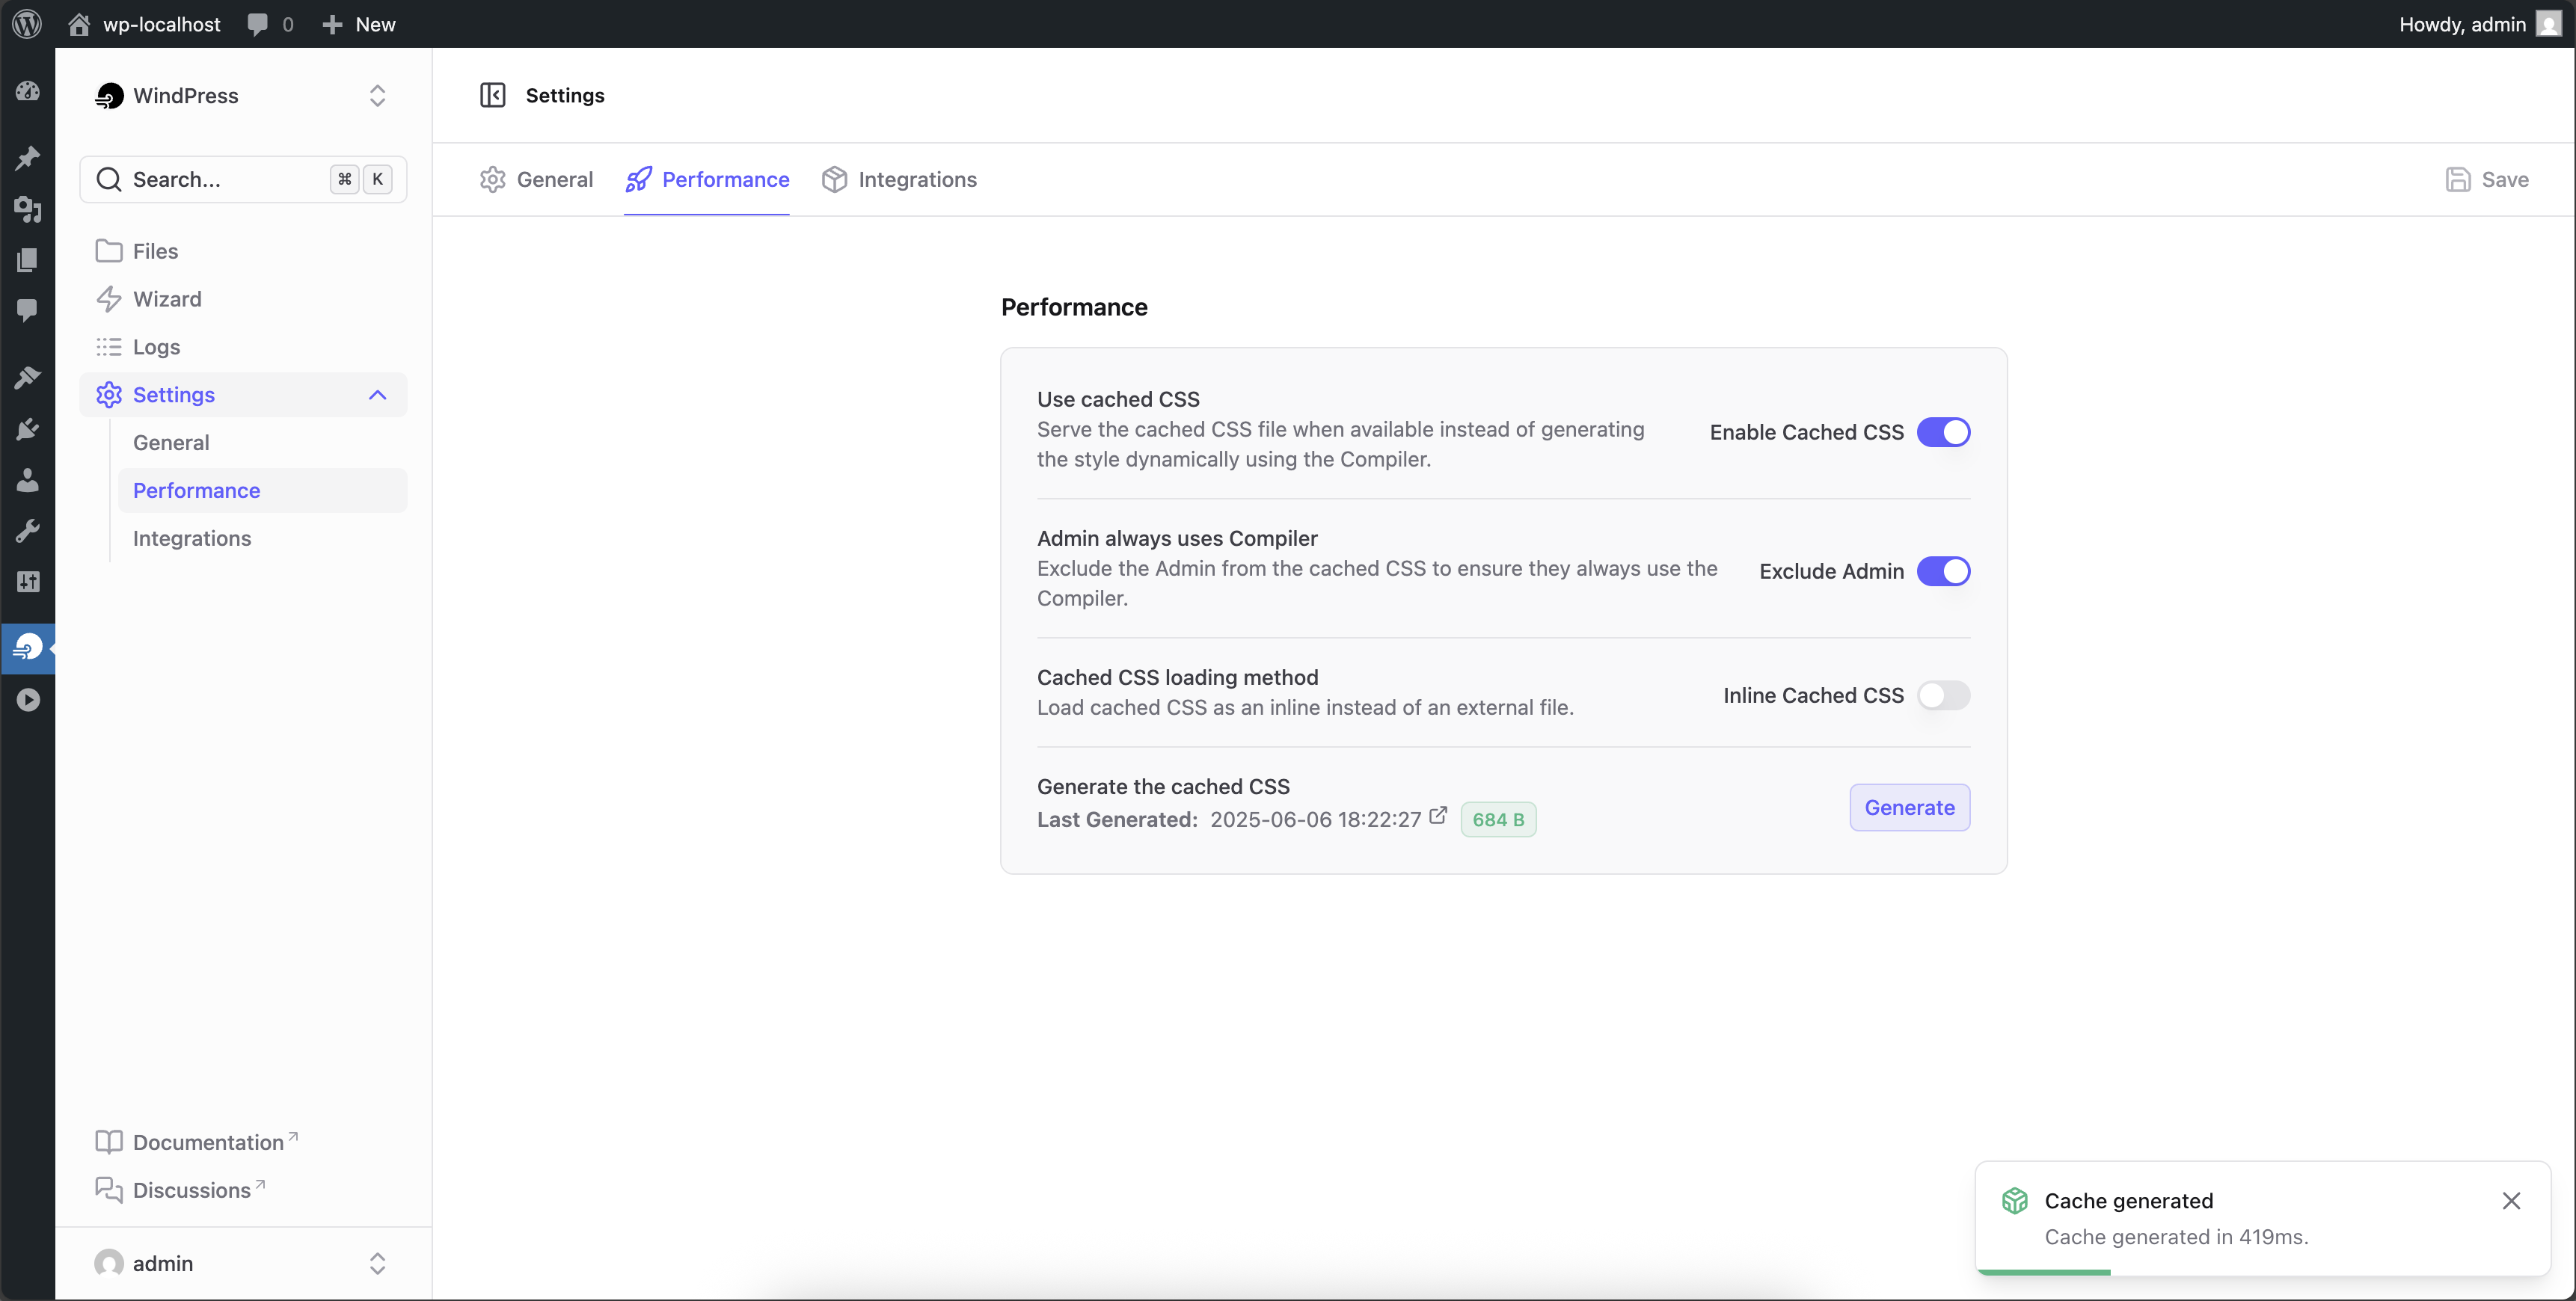Enable the Inline Cached CSS toggle

pyautogui.click(x=1943, y=695)
